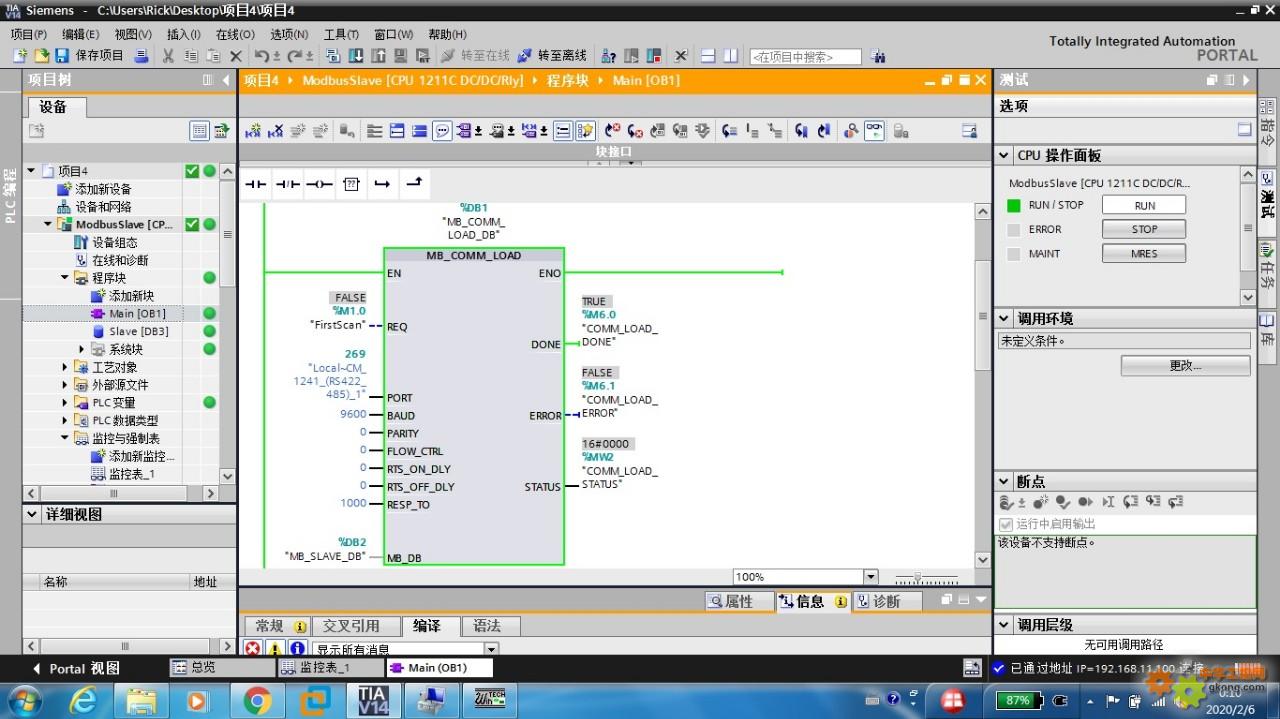Click the split editor vertically icon
The image size is (1280, 719).
731,56
